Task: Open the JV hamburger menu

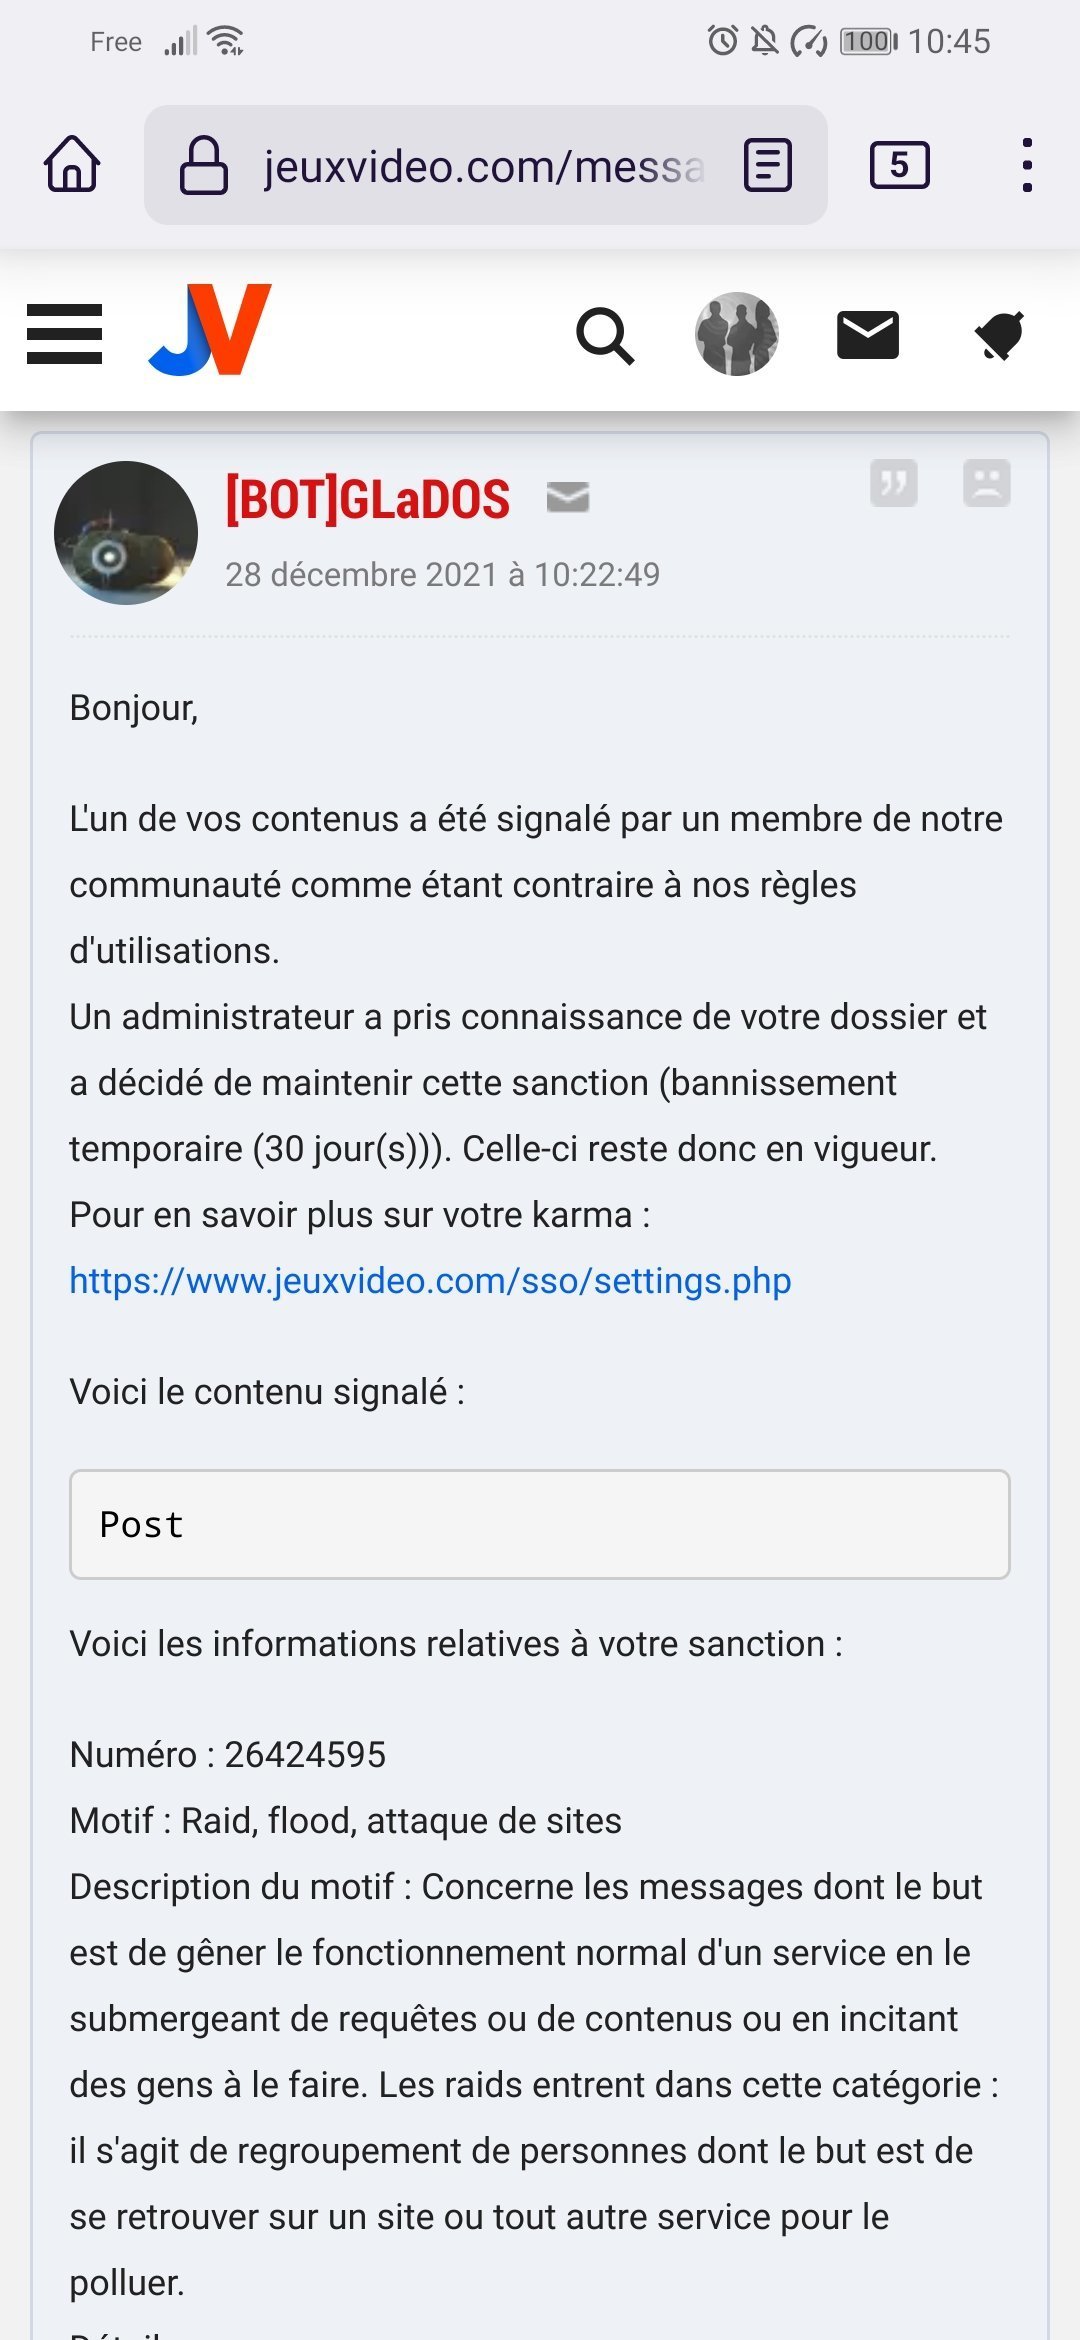Action: 65,334
